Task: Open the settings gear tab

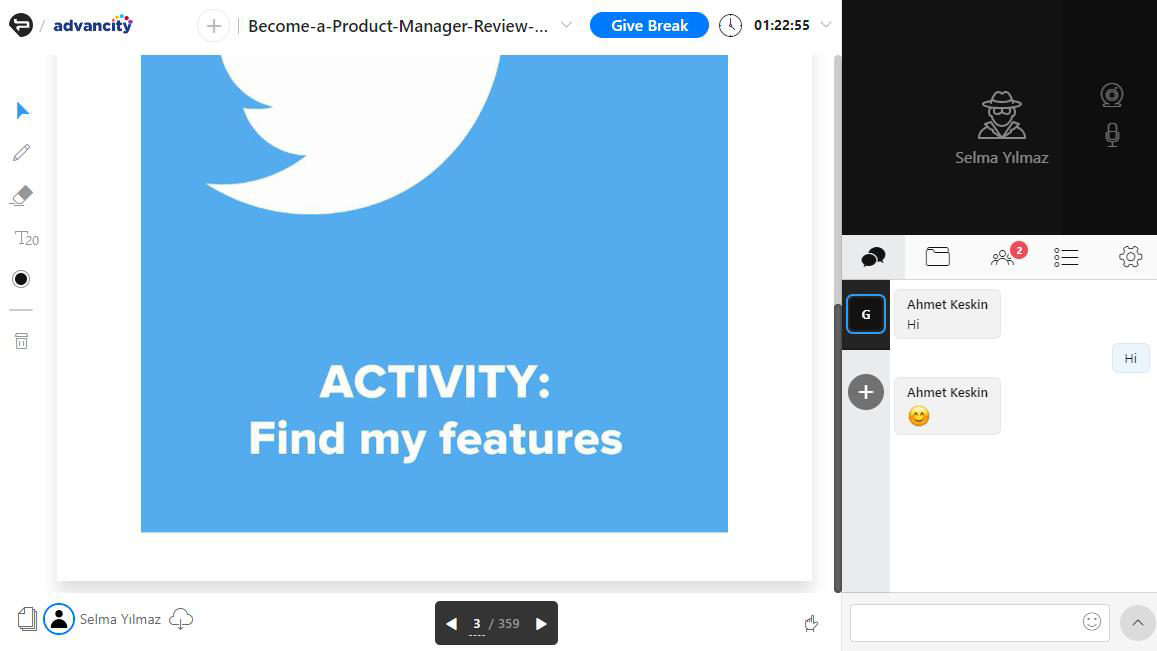Action: (x=1130, y=257)
